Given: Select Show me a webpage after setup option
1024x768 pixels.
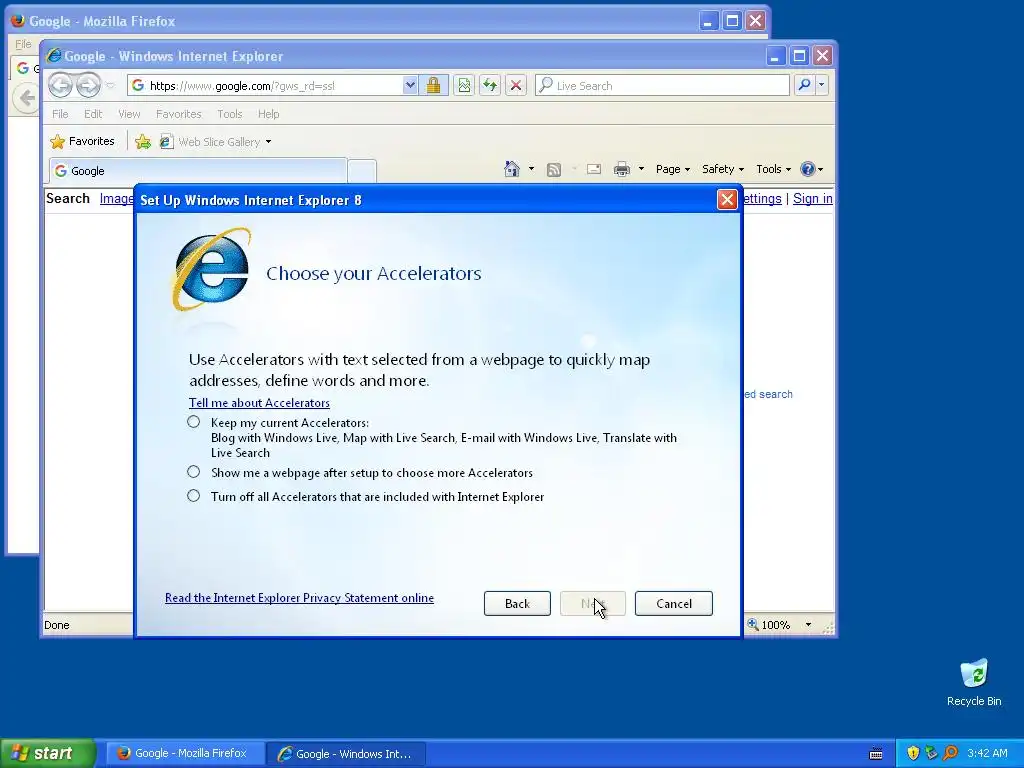Looking at the screenshot, I should [x=193, y=472].
